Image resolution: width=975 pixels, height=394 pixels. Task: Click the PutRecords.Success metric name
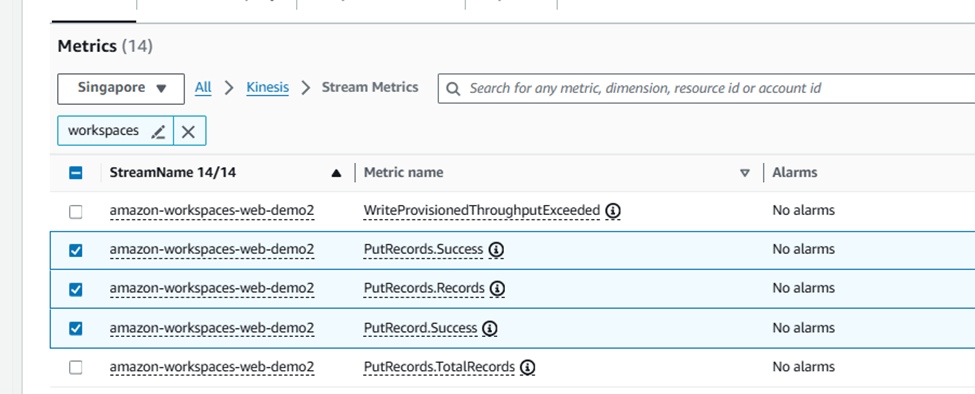pos(423,250)
